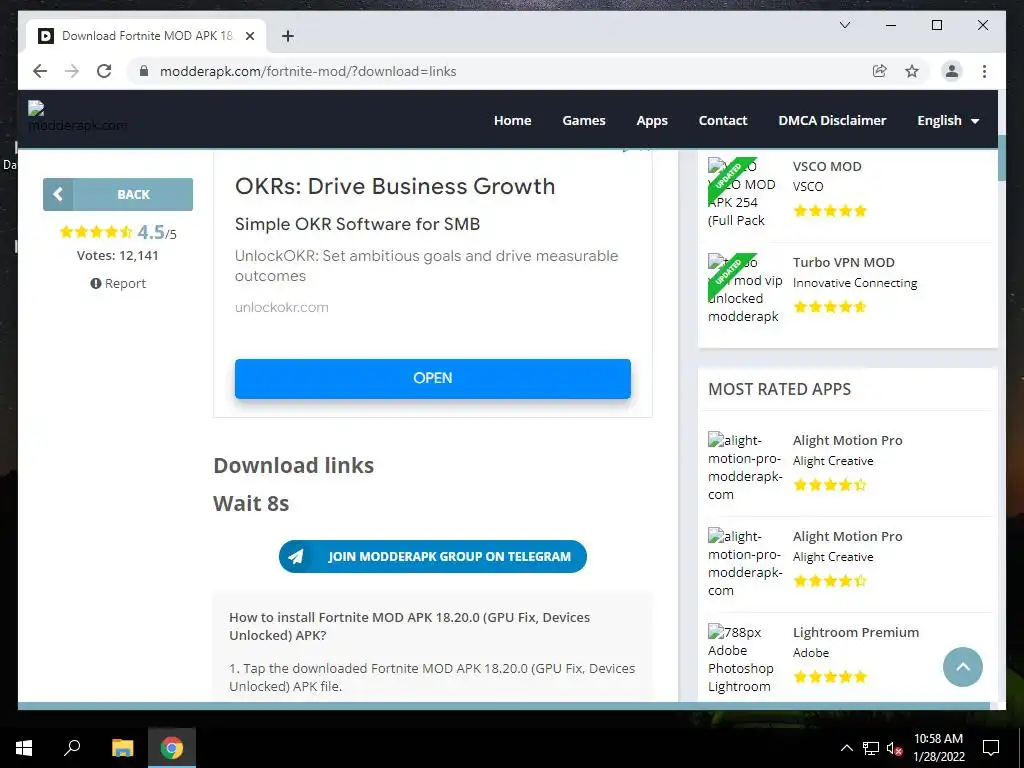Click the scroll-to-top round arrow button
This screenshot has height=768, width=1024.
click(963, 667)
